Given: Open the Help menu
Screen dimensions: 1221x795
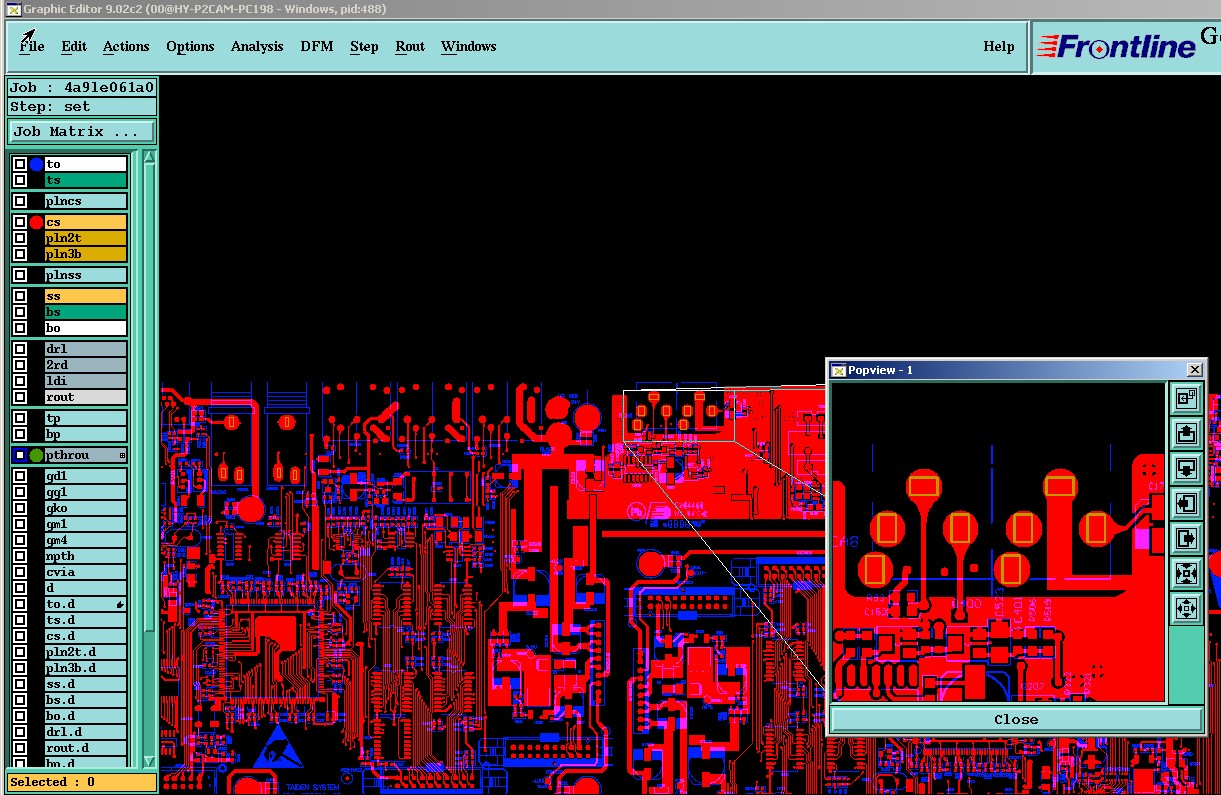Looking at the screenshot, I should pyautogui.click(x=999, y=46).
